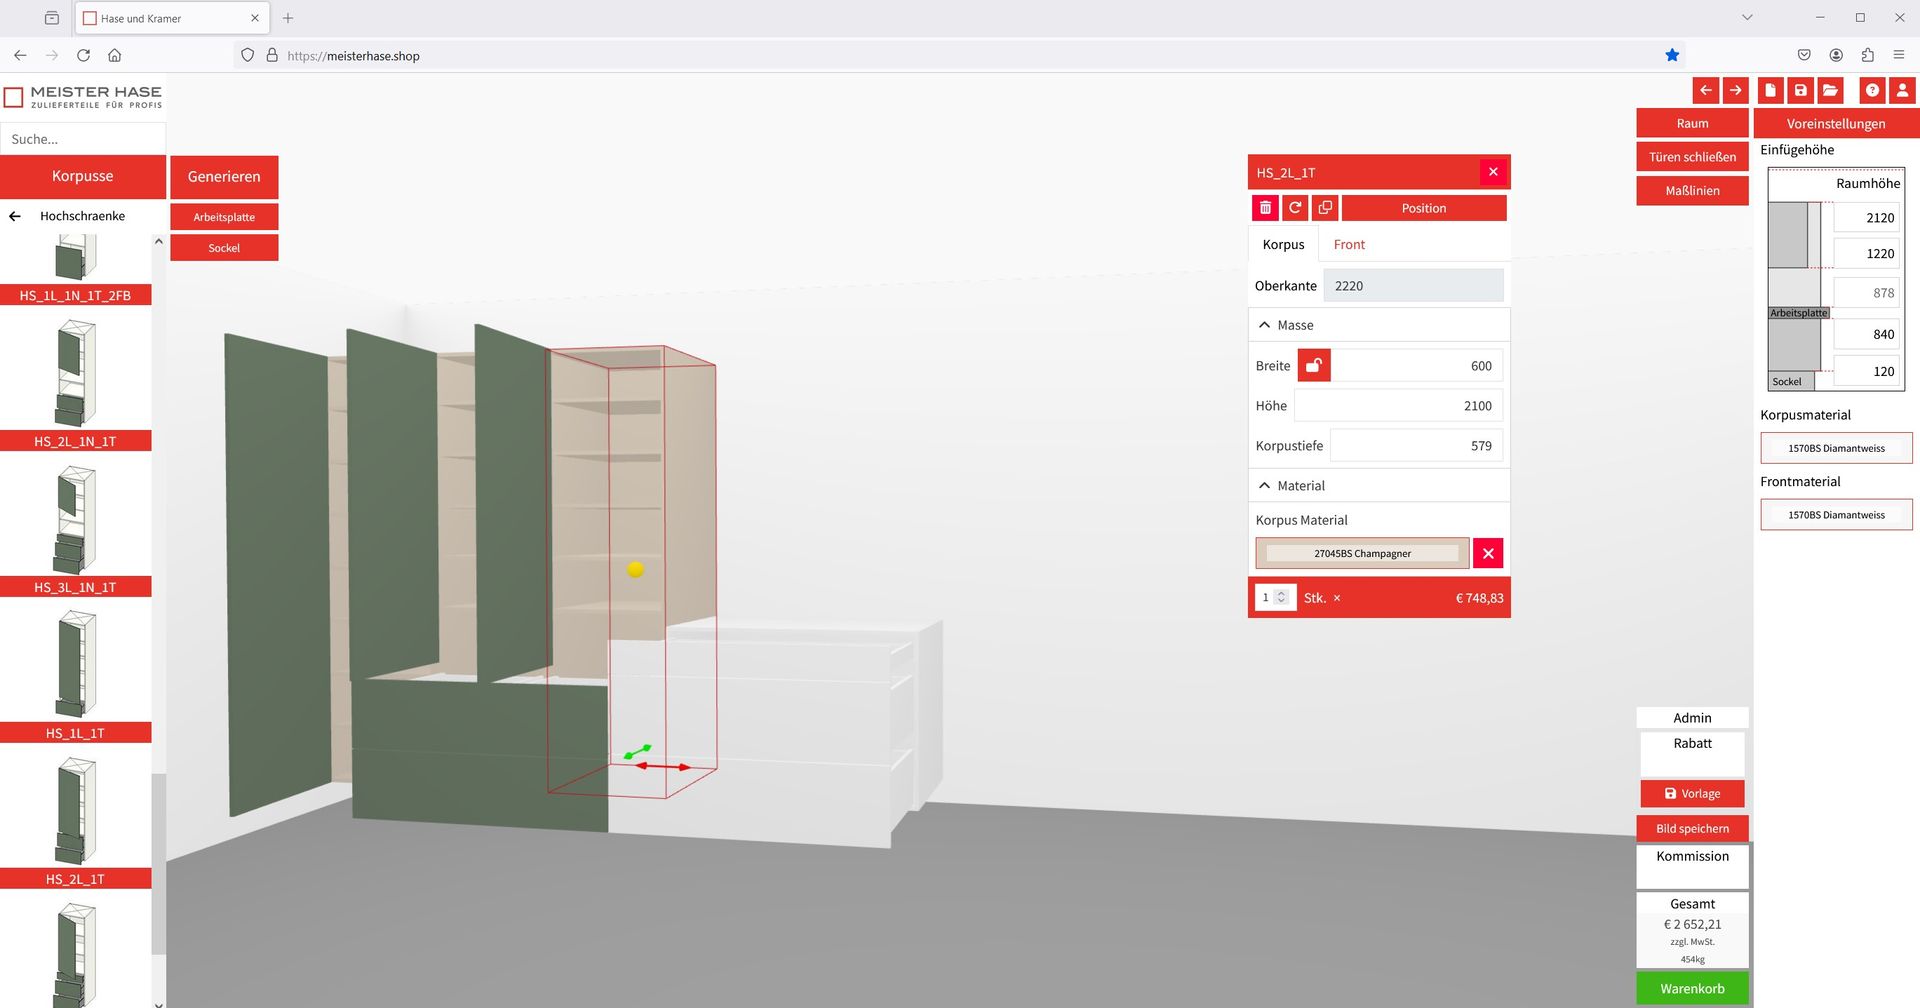The image size is (1920, 1008).
Task: Click the Vorlage save button
Action: tap(1692, 794)
